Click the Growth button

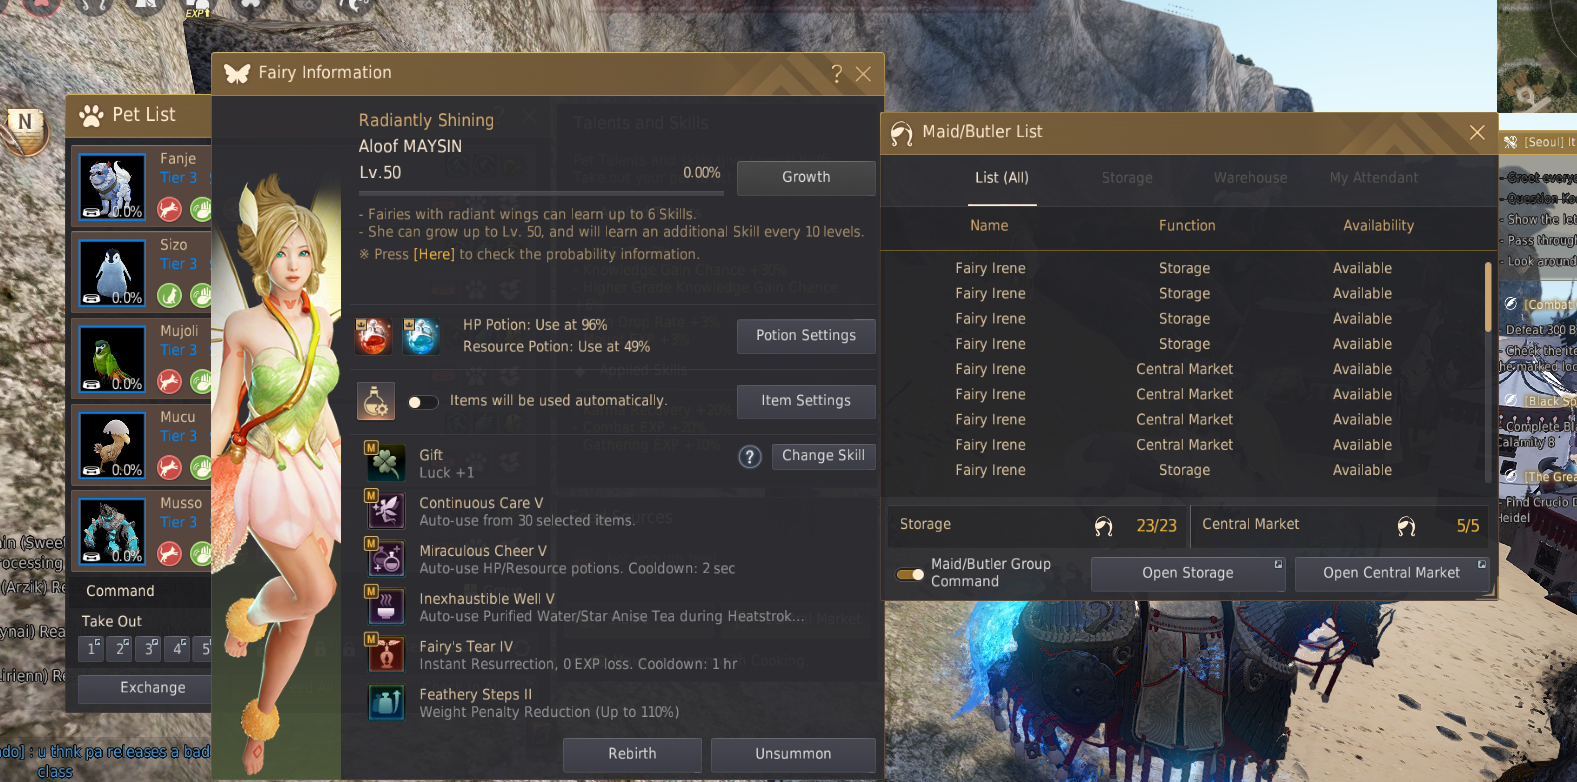pos(806,178)
